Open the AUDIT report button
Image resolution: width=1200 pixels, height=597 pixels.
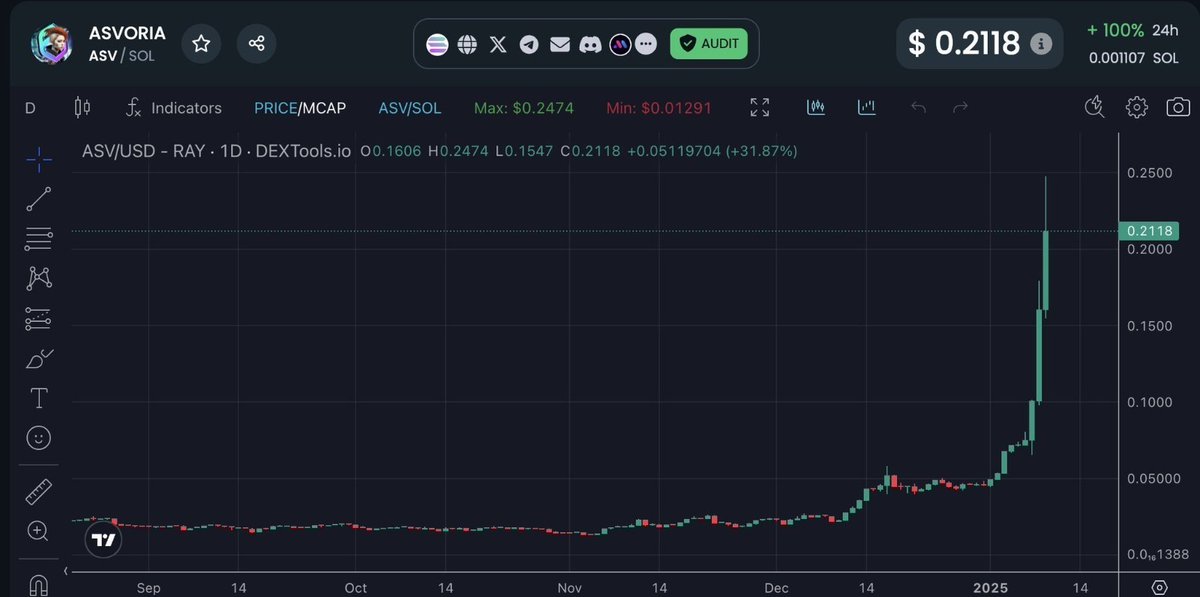tap(709, 43)
